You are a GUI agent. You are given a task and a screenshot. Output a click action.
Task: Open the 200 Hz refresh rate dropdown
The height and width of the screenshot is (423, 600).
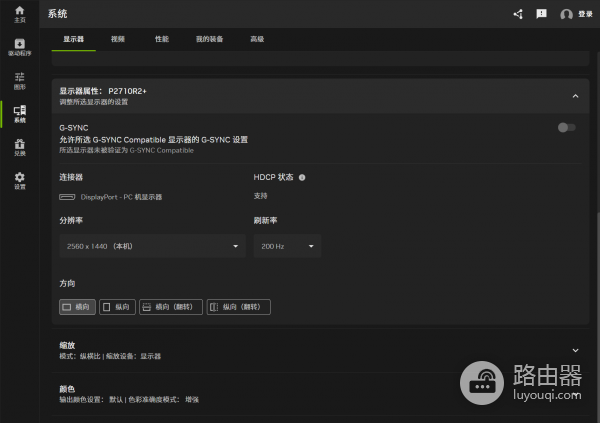287,246
